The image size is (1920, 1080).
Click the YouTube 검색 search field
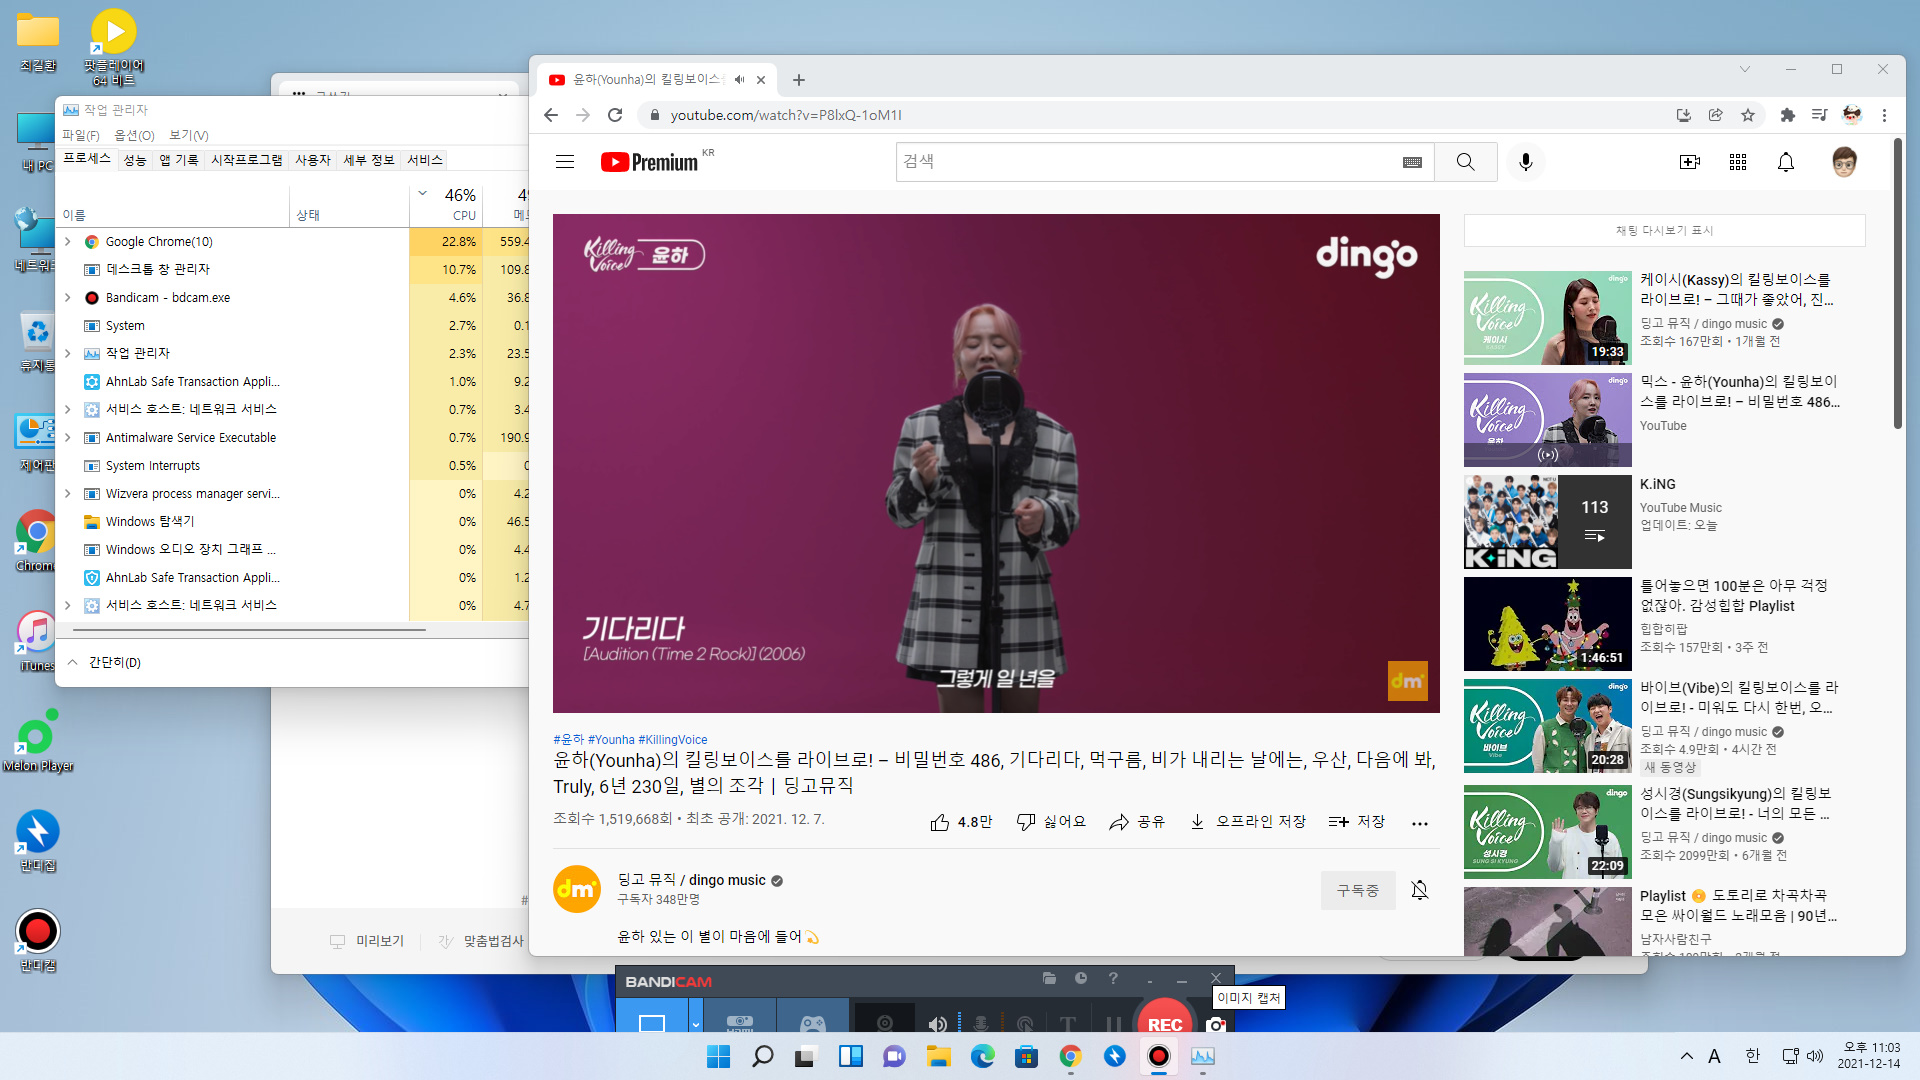(x=1150, y=162)
